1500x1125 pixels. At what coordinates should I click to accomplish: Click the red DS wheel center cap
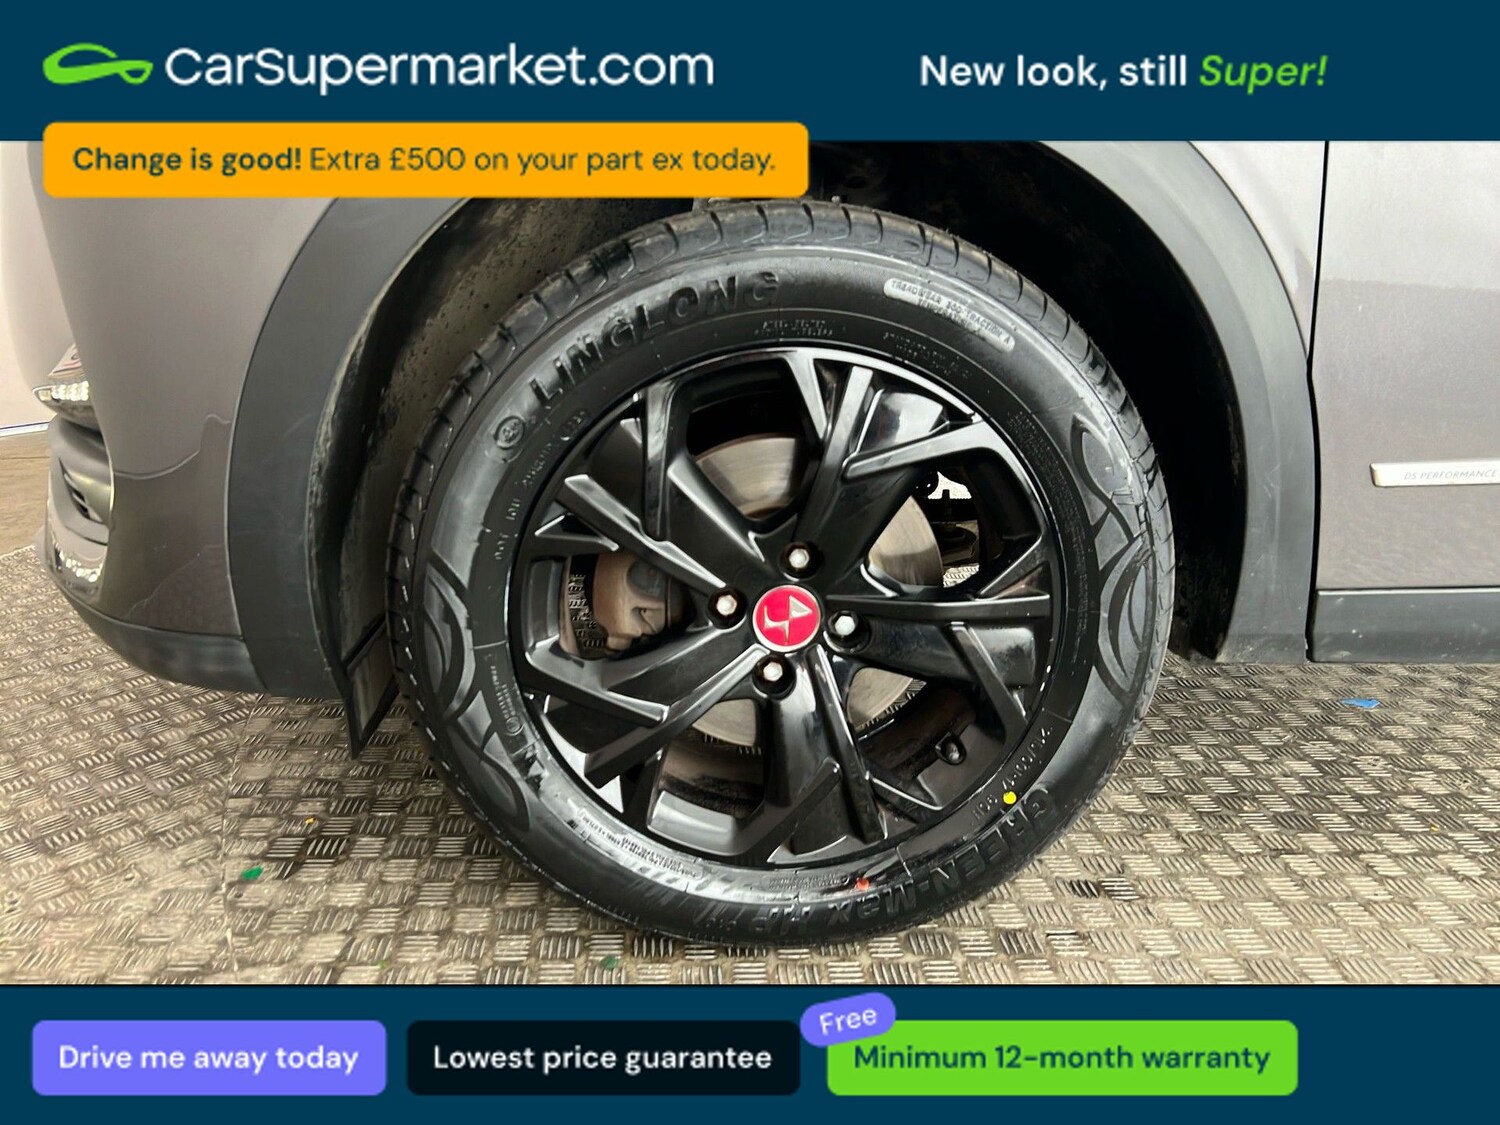point(786,618)
